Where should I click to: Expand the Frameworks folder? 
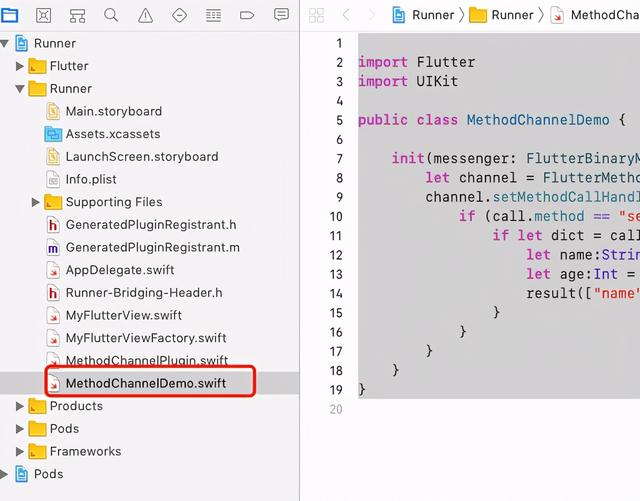coord(19,451)
